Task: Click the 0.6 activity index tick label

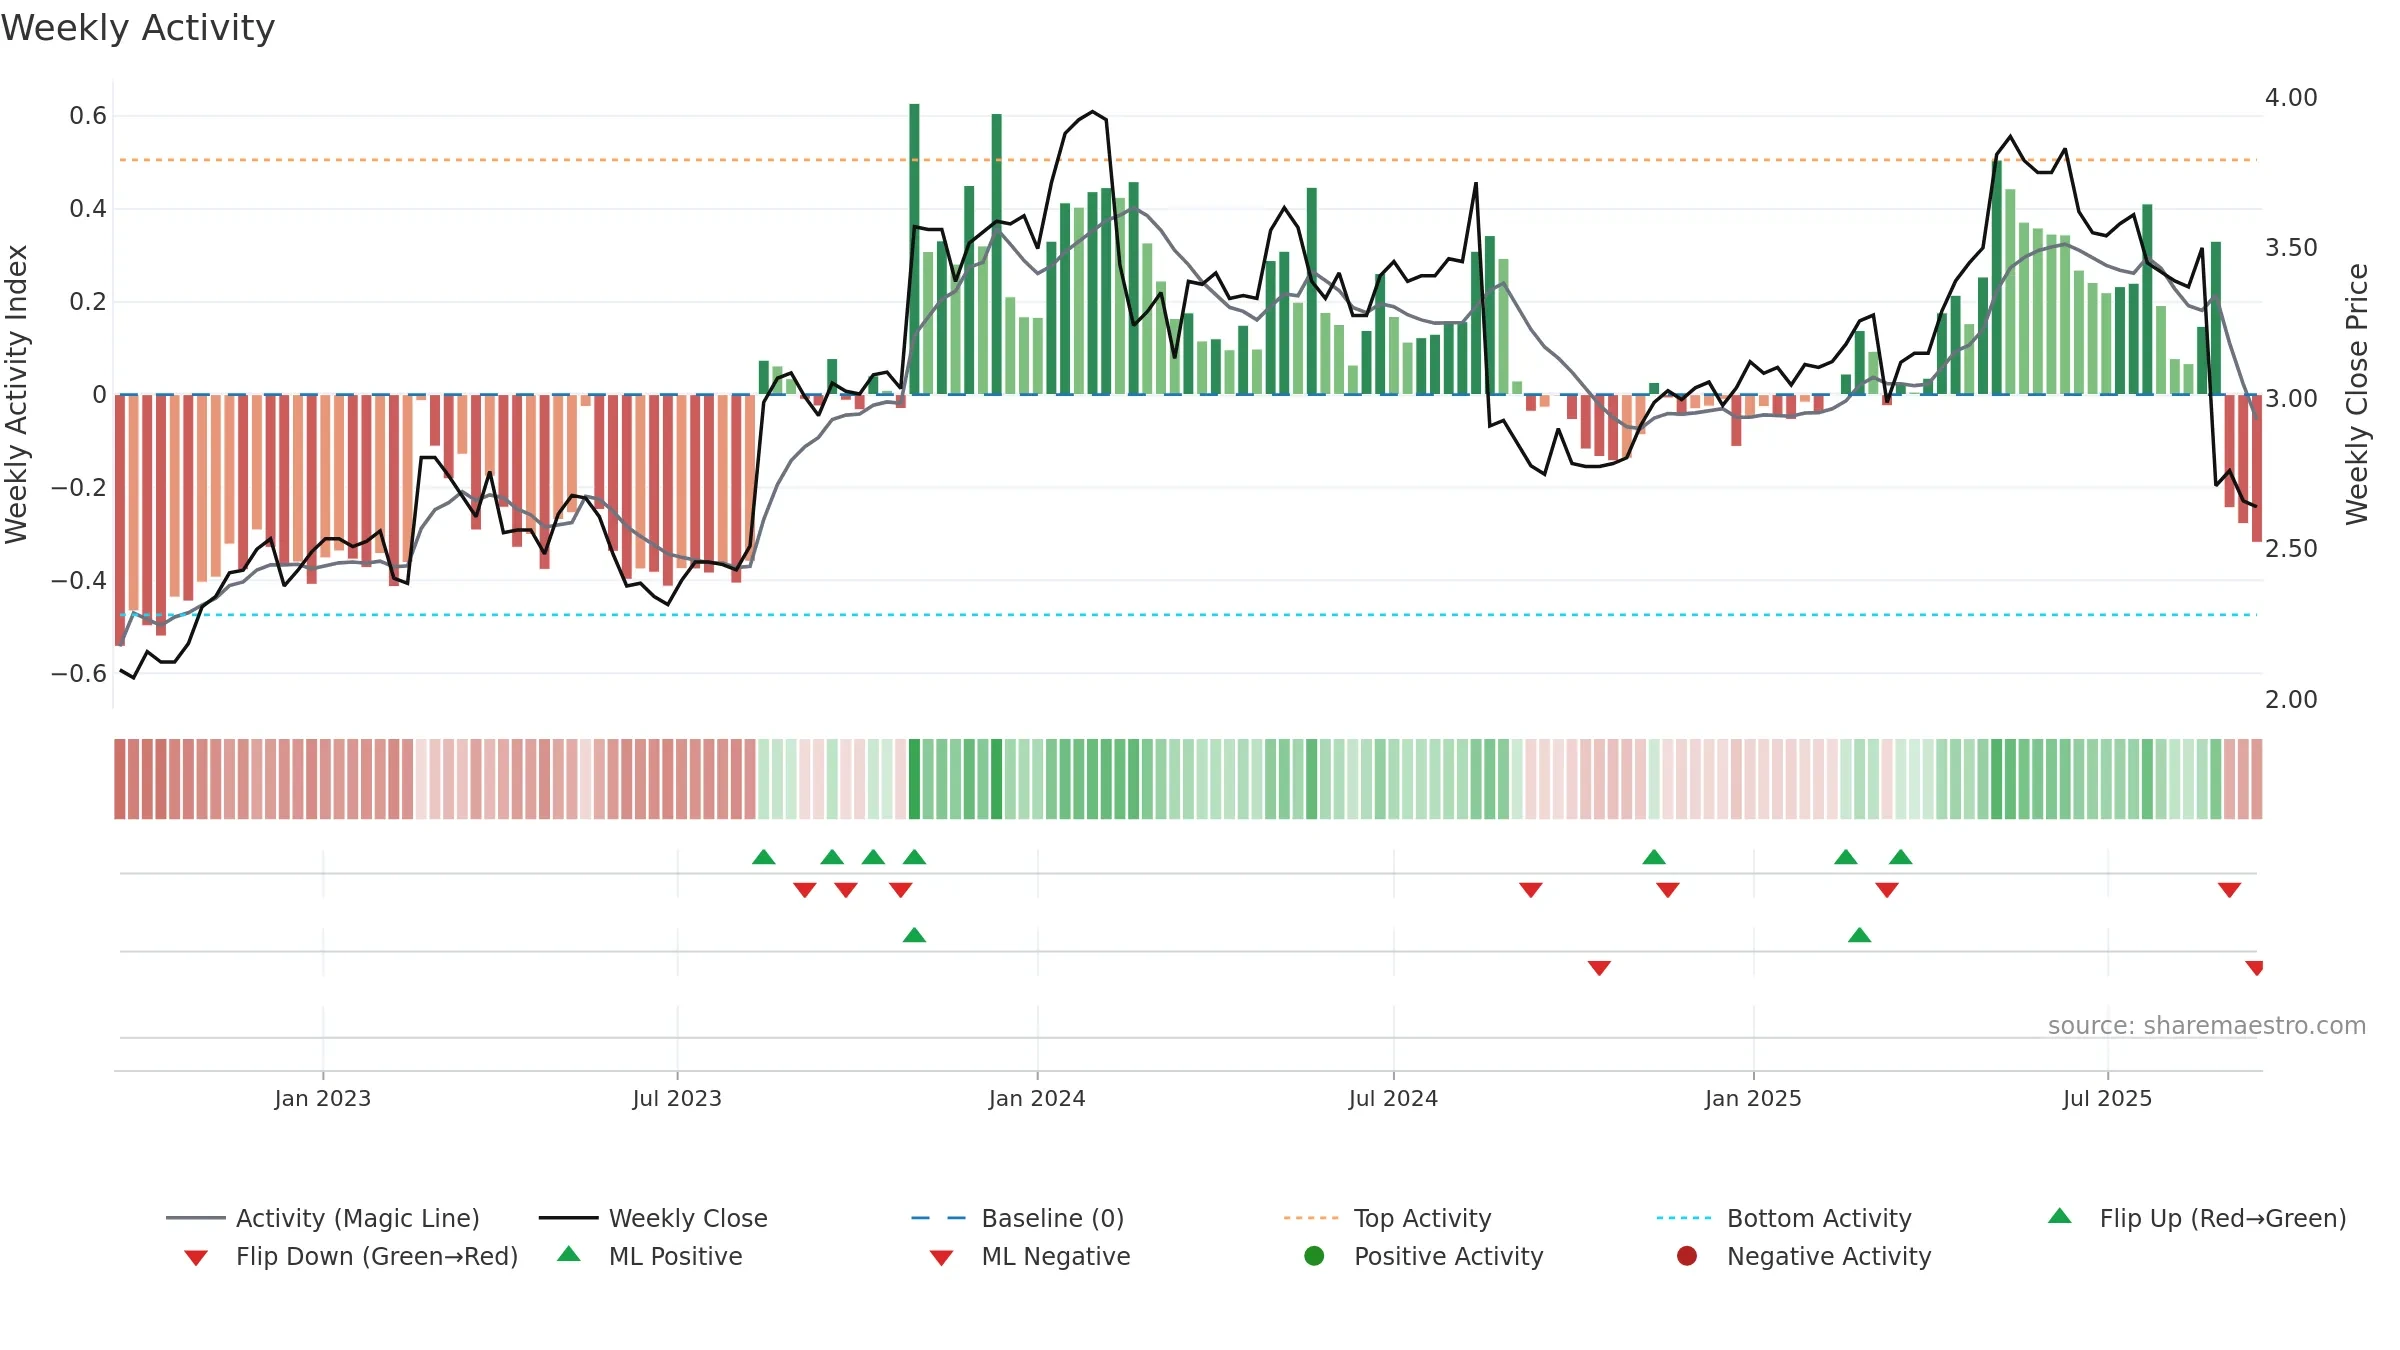Action: point(88,116)
